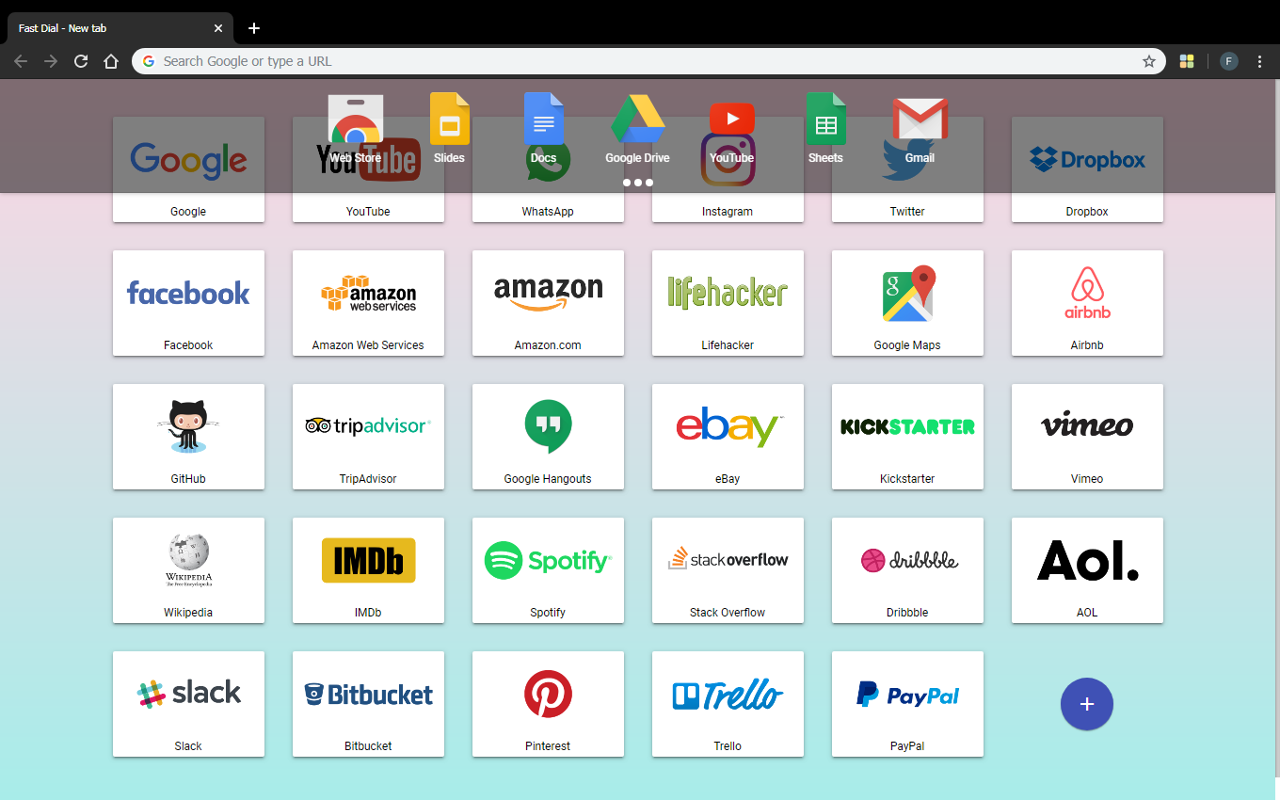Open the Pinterest dial tile
The image size is (1280, 800).
tap(548, 703)
